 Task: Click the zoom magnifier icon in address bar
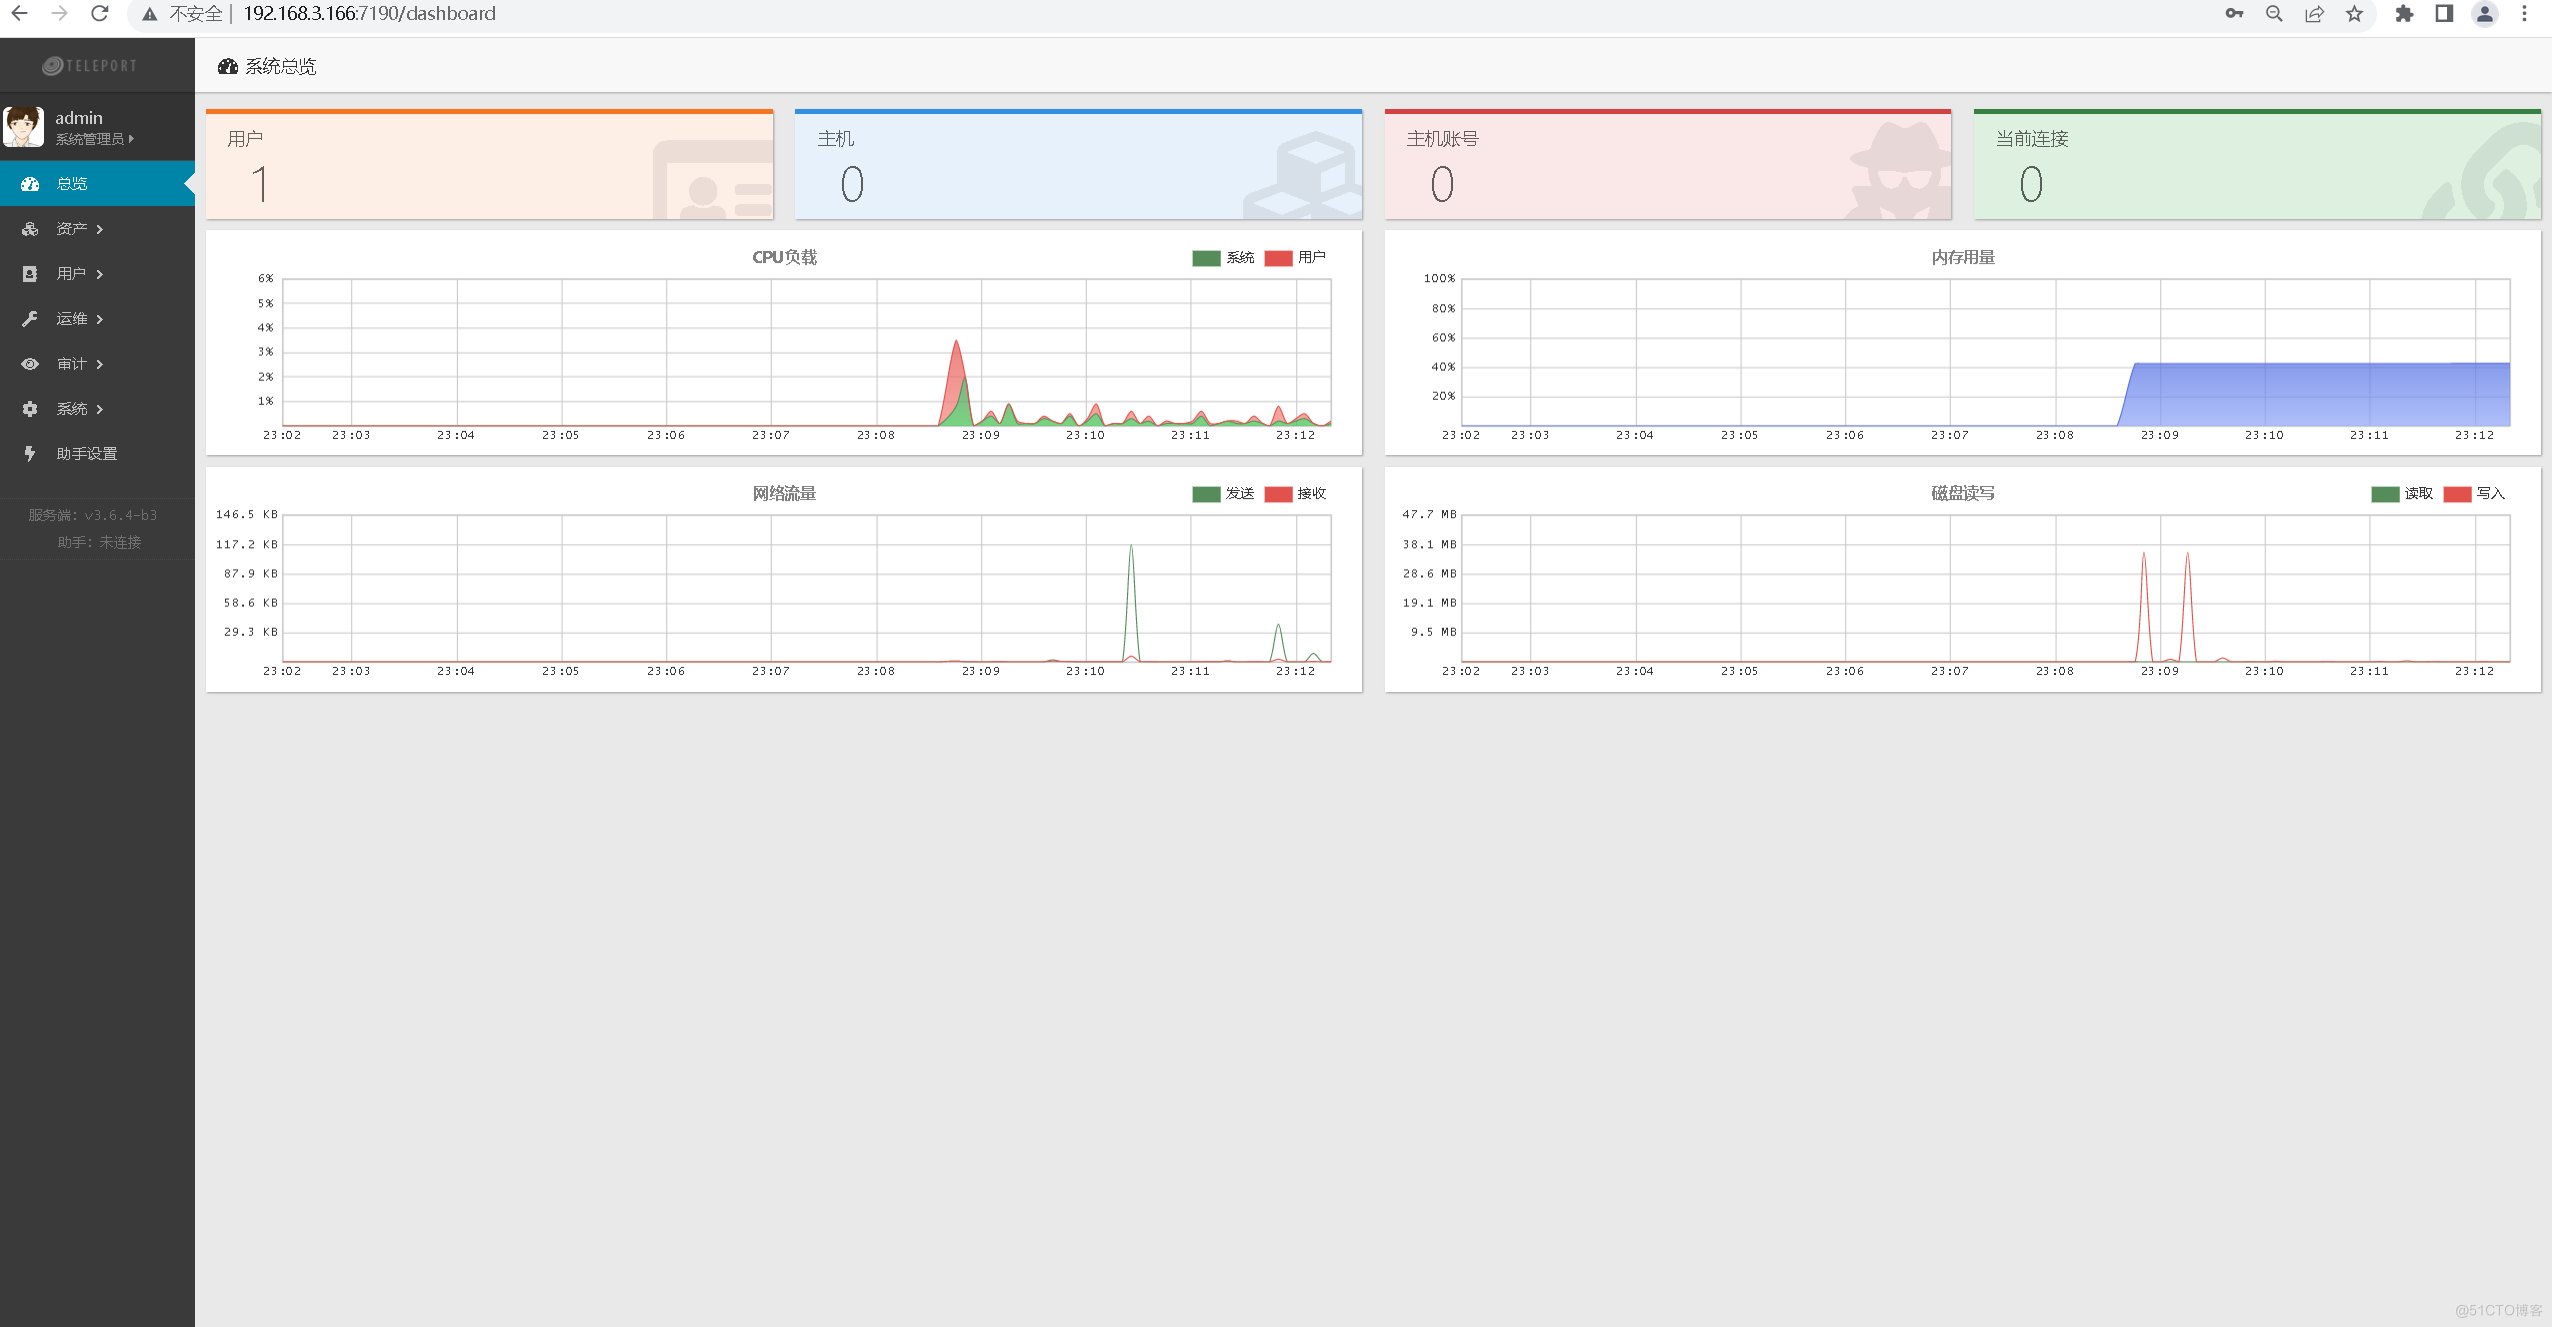point(2274,14)
